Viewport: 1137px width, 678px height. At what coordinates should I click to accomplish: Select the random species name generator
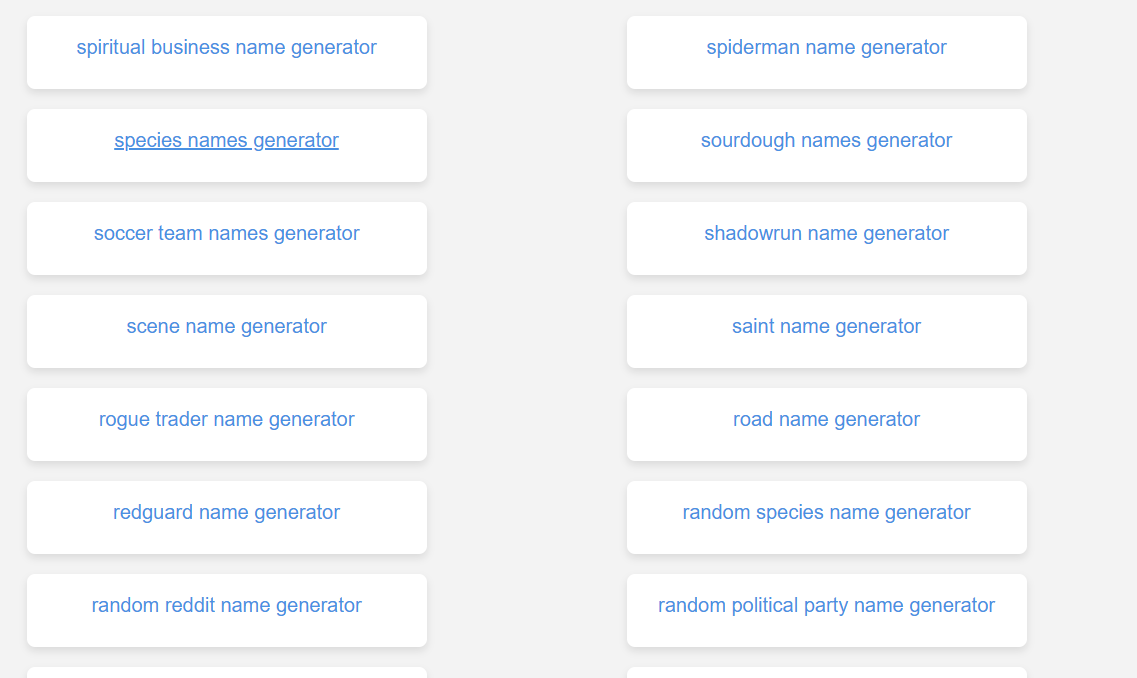tap(826, 512)
